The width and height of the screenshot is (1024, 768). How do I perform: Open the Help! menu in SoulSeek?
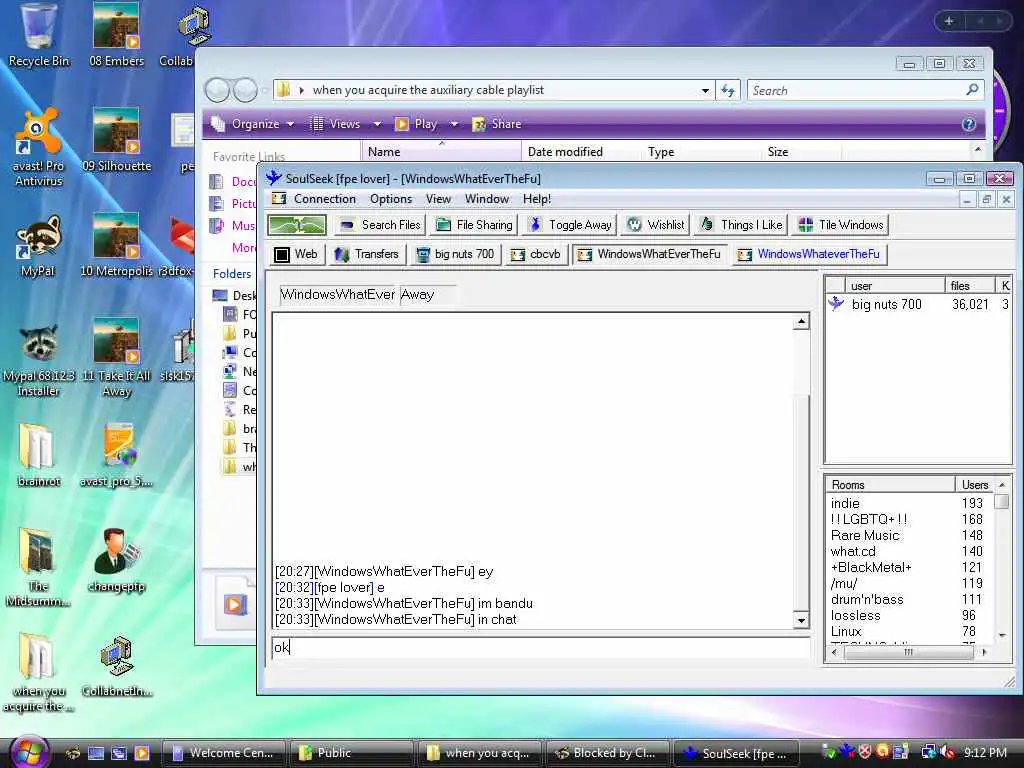coord(536,199)
